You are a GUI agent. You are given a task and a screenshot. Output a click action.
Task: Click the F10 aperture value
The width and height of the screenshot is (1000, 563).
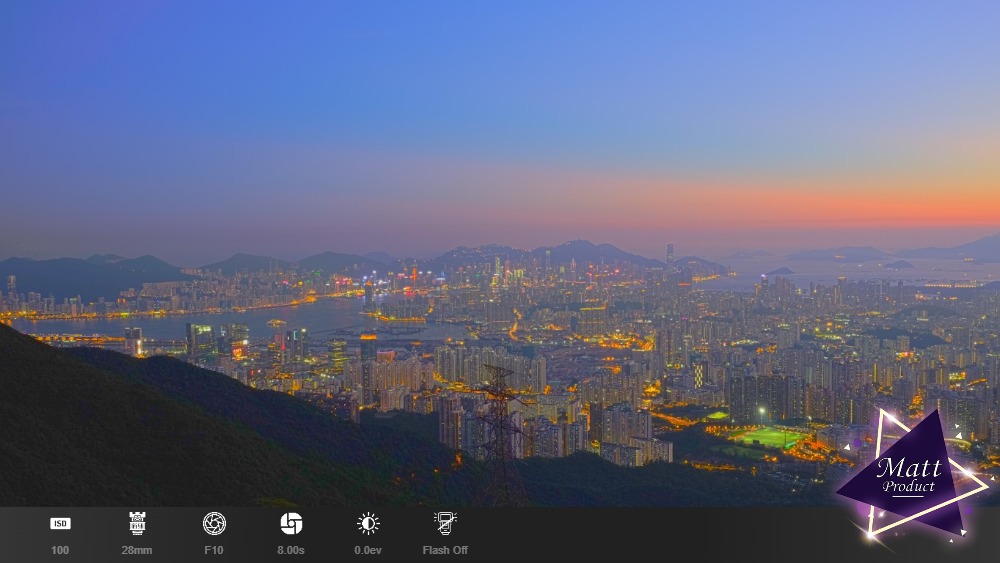pos(214,550)
